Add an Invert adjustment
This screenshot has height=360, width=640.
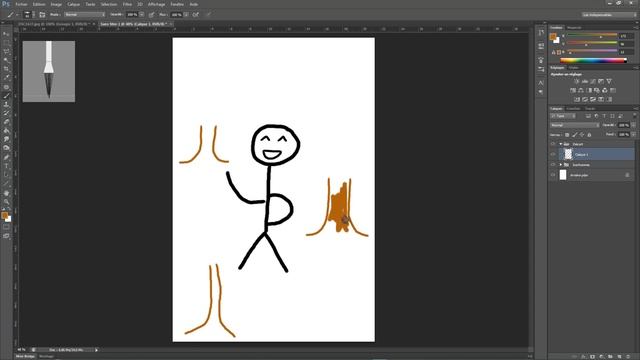pos(577,99)
